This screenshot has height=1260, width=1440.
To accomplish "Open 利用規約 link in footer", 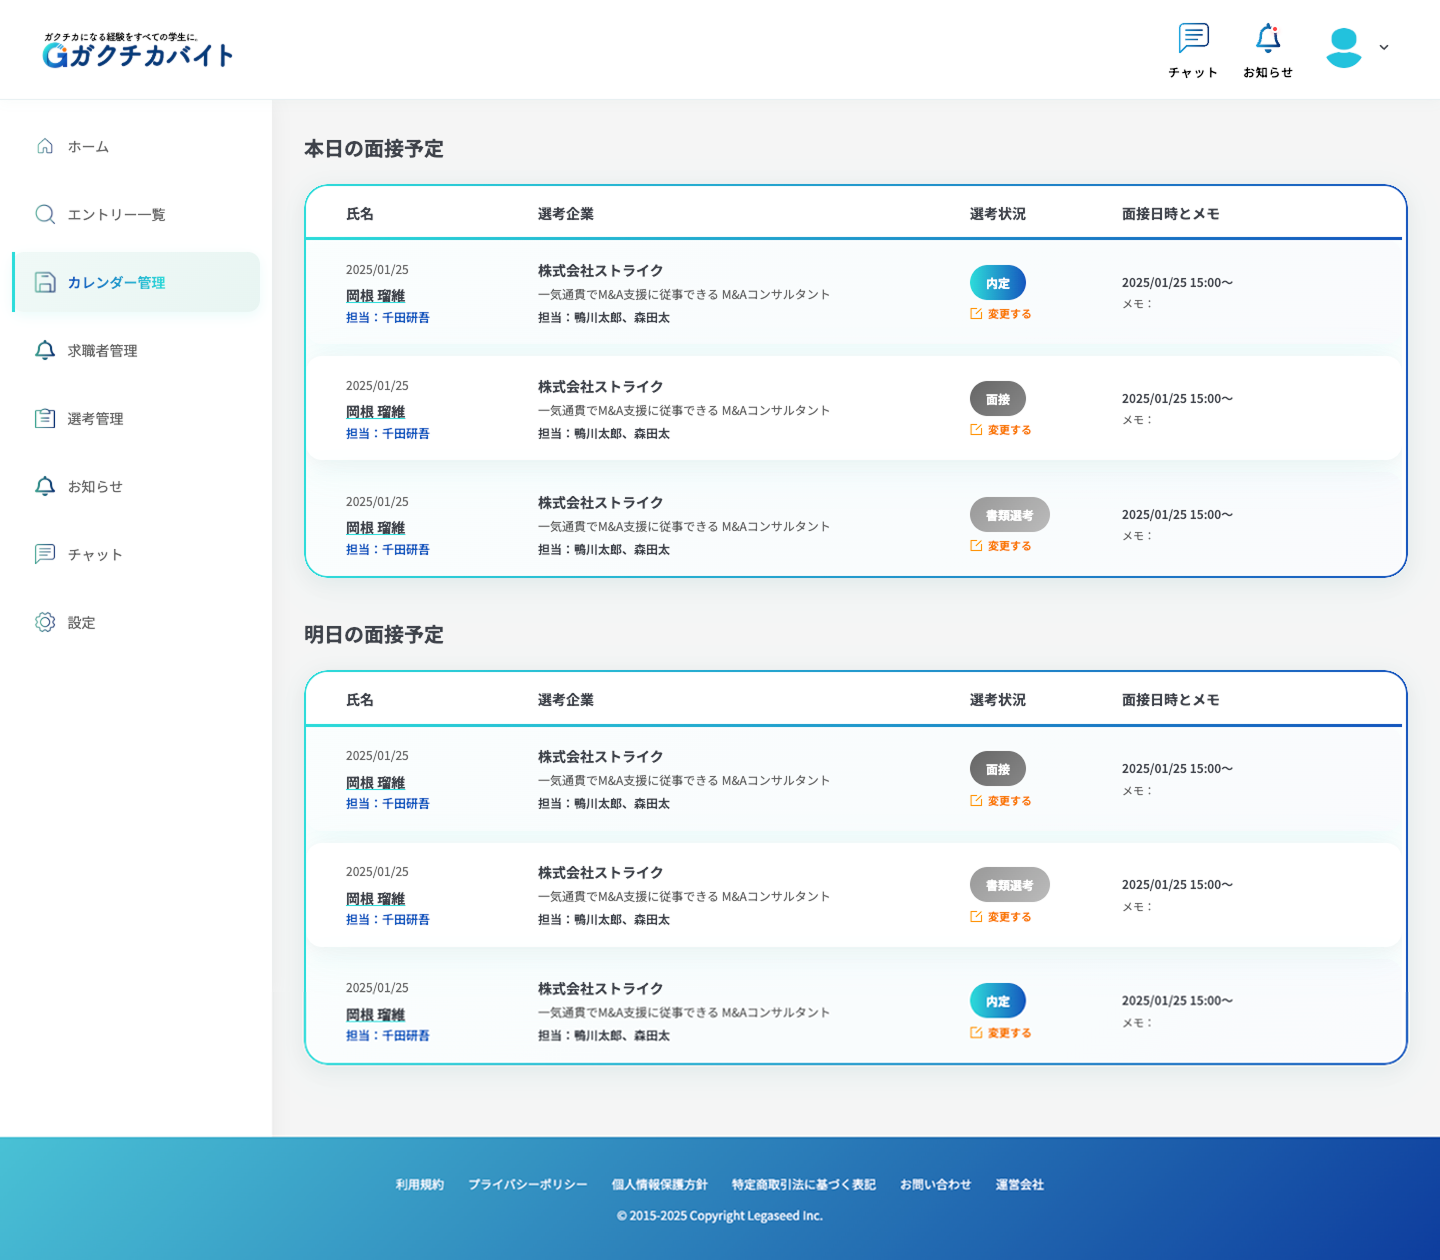I will [x=419, y=1185].
